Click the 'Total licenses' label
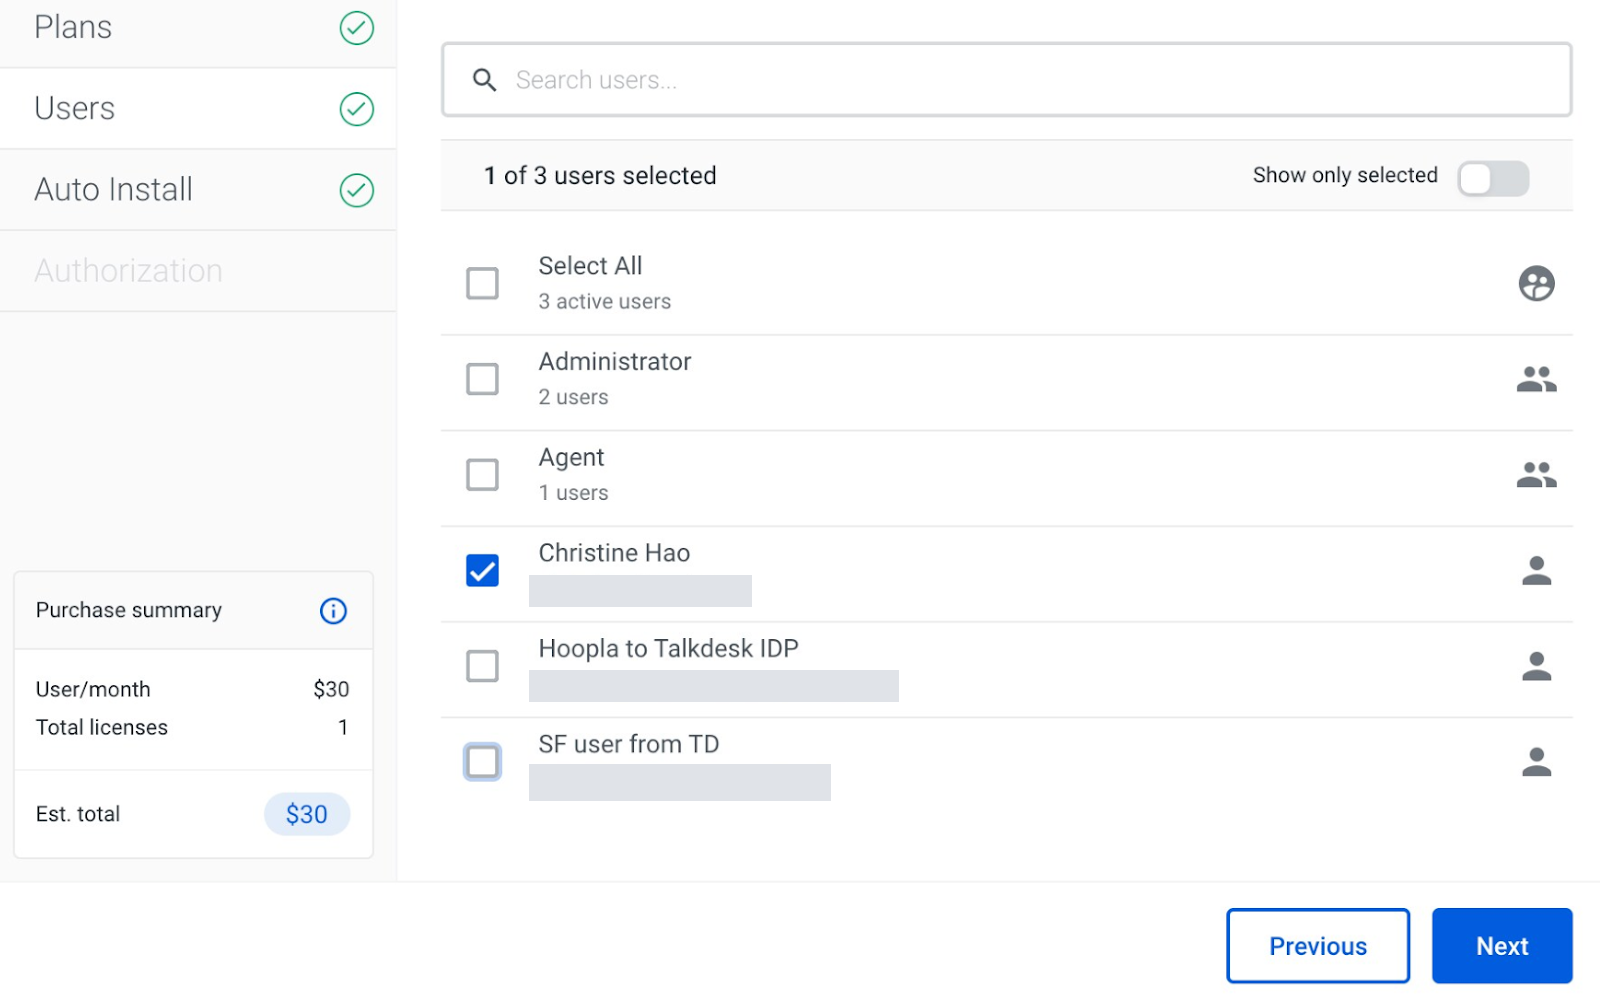 102,728
